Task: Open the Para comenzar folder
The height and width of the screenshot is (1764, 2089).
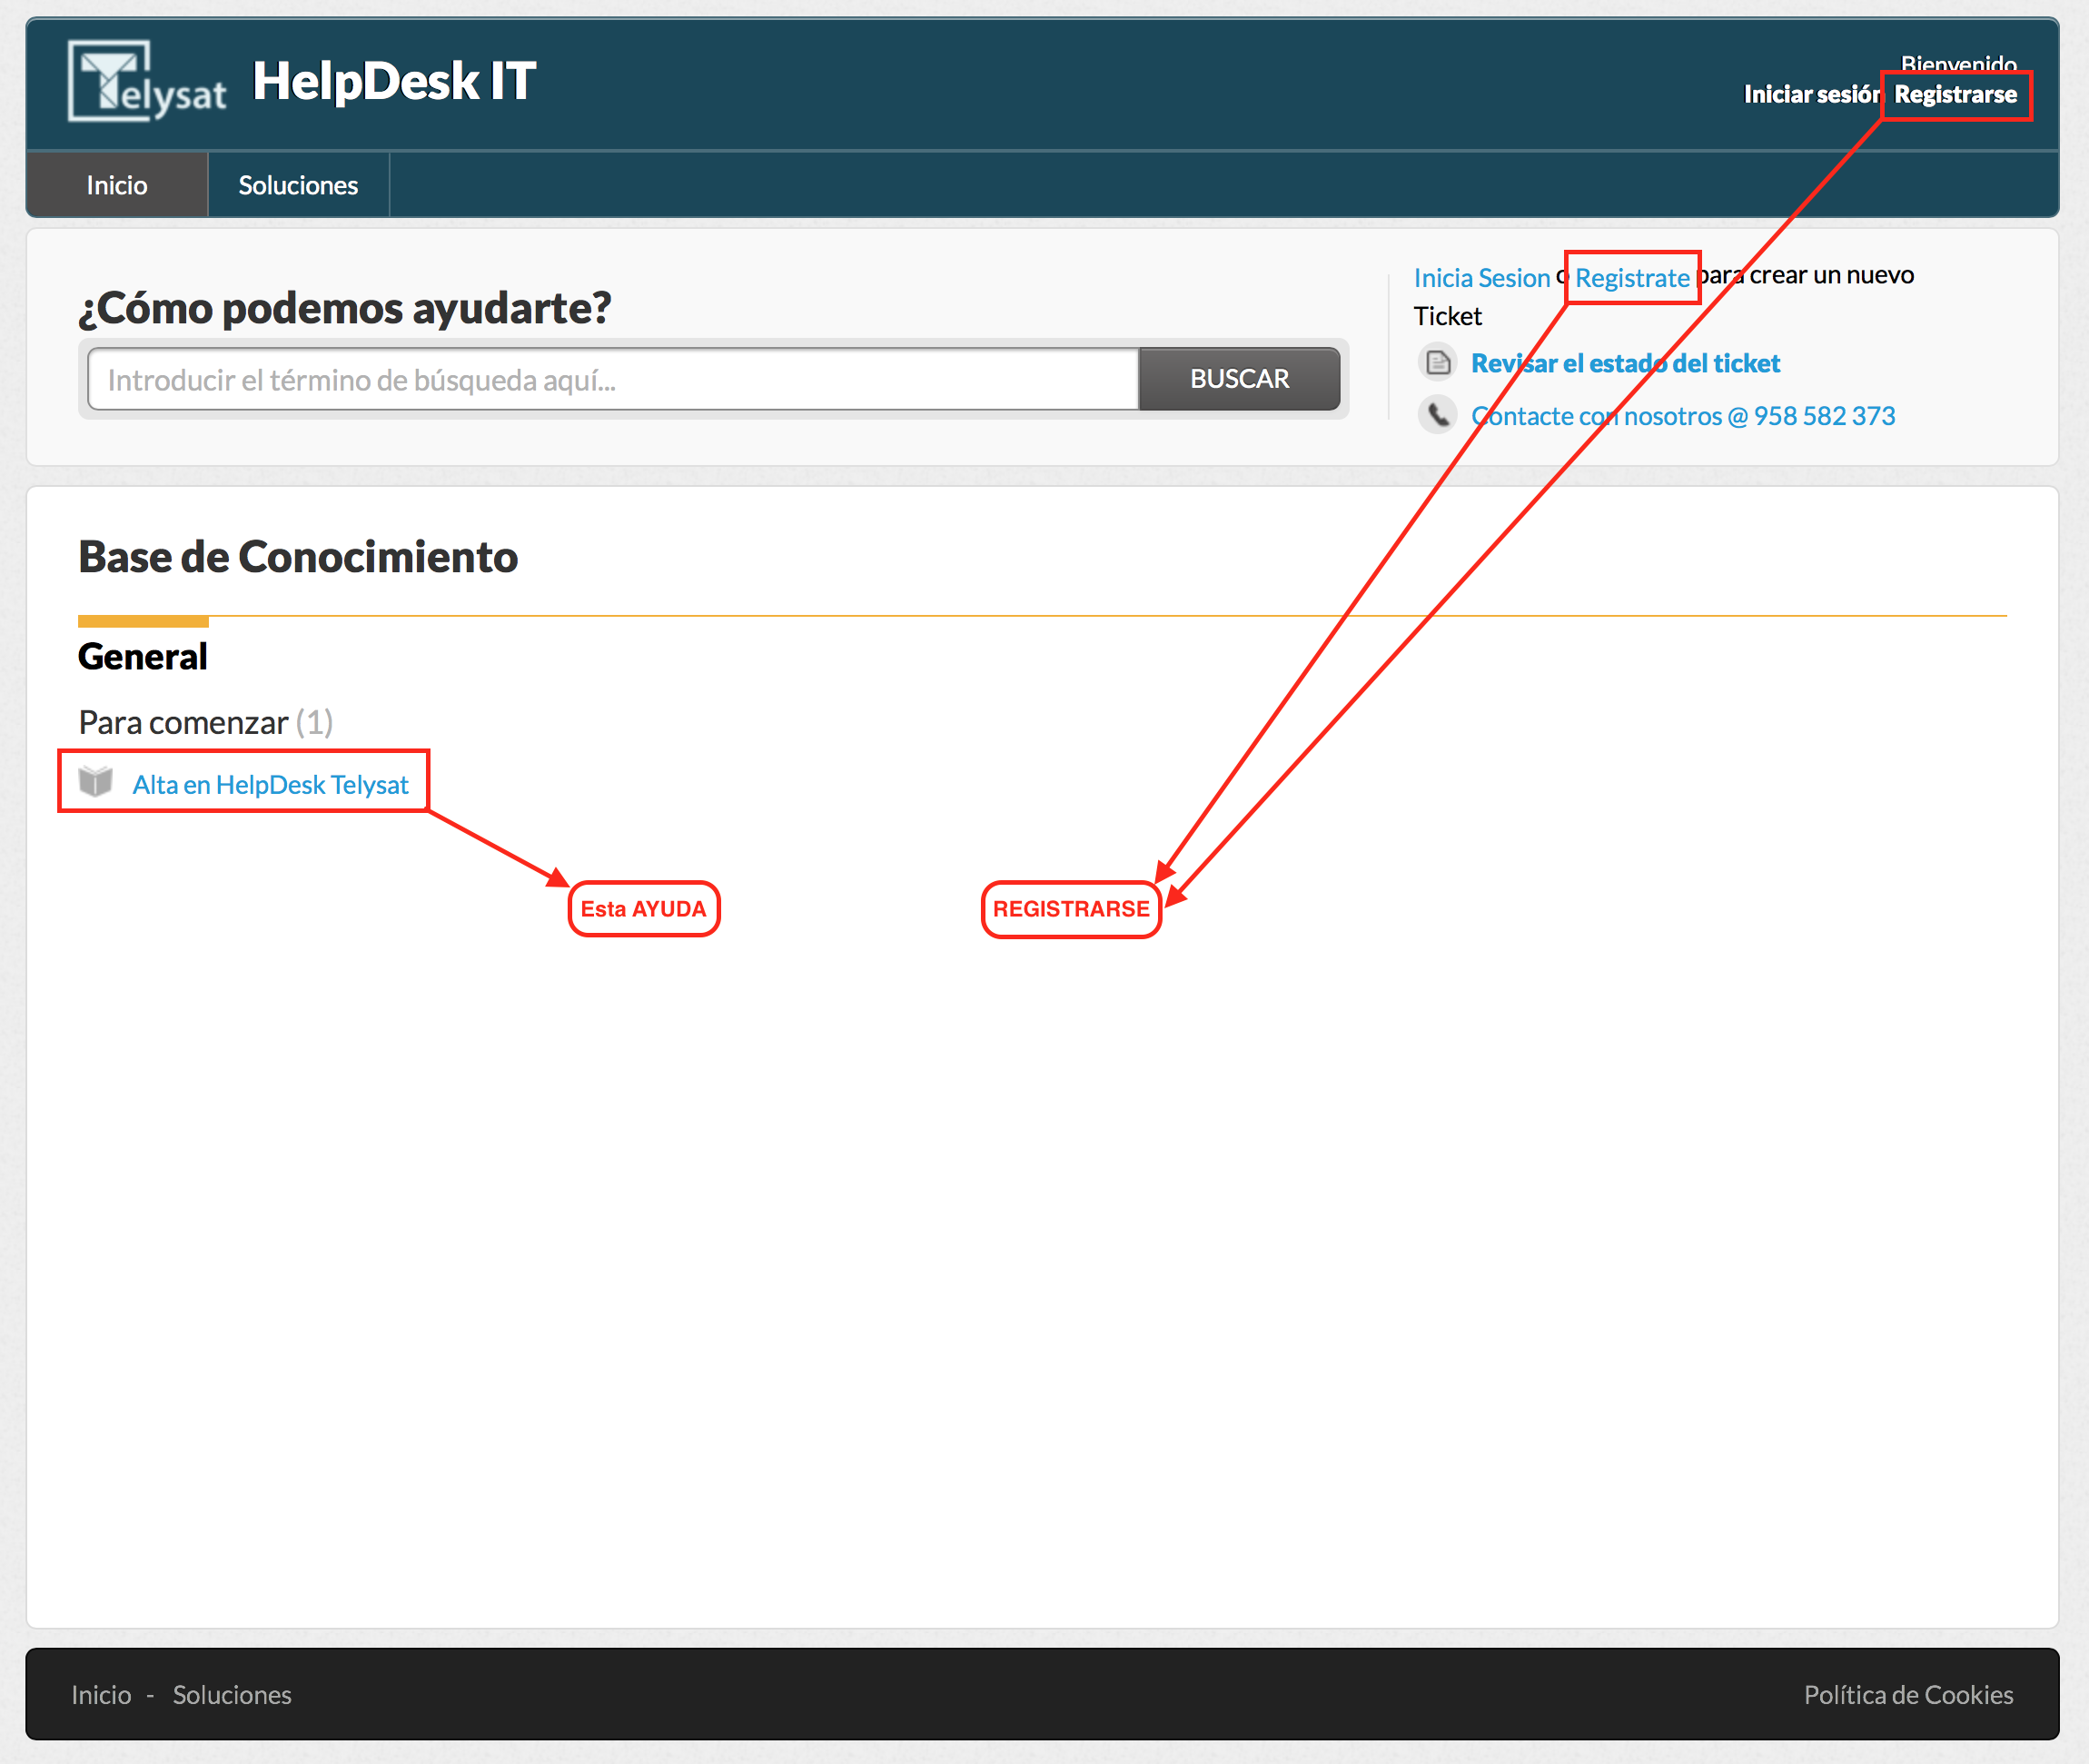Action: pyautogui.click(x=183, y=722)
